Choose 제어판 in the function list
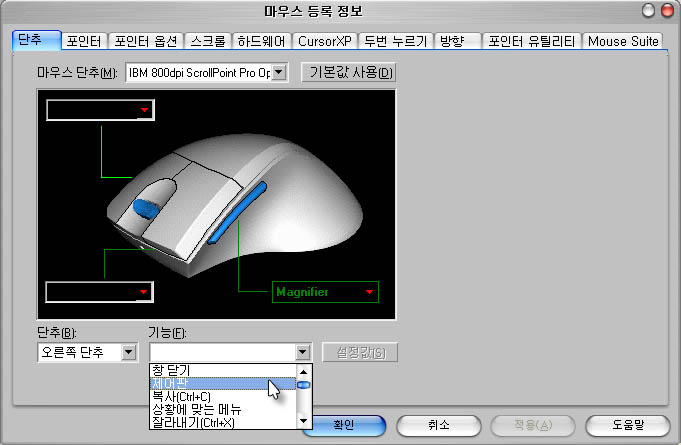The width and height of the screenshot is (681, 445). pos(223,383)
